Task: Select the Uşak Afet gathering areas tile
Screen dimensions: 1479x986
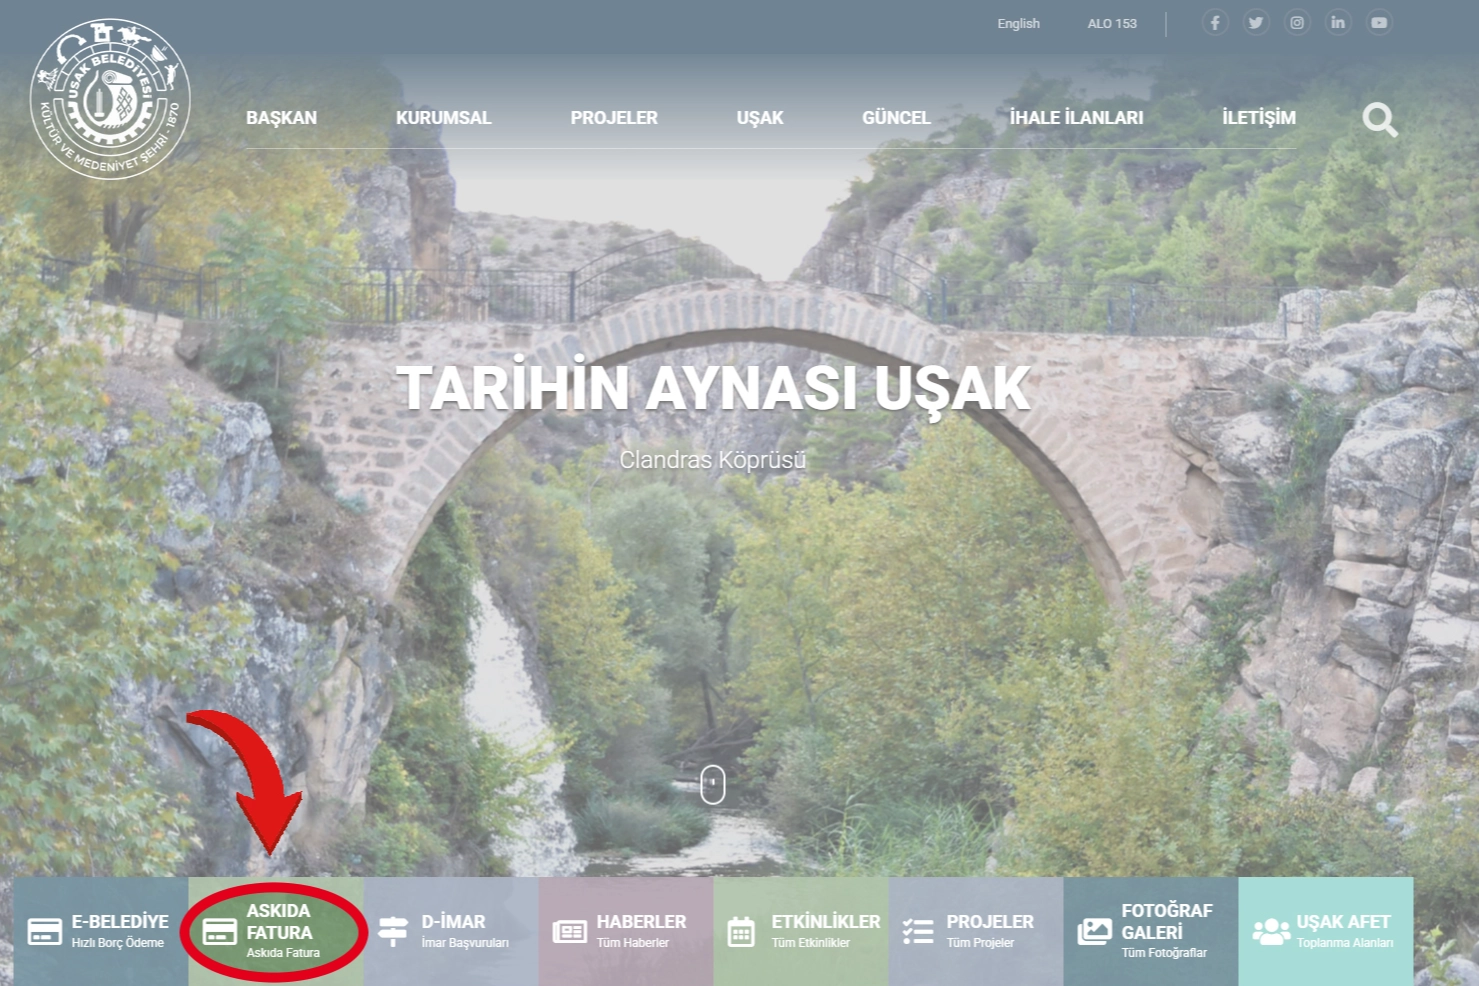Action: point(1325,931)
